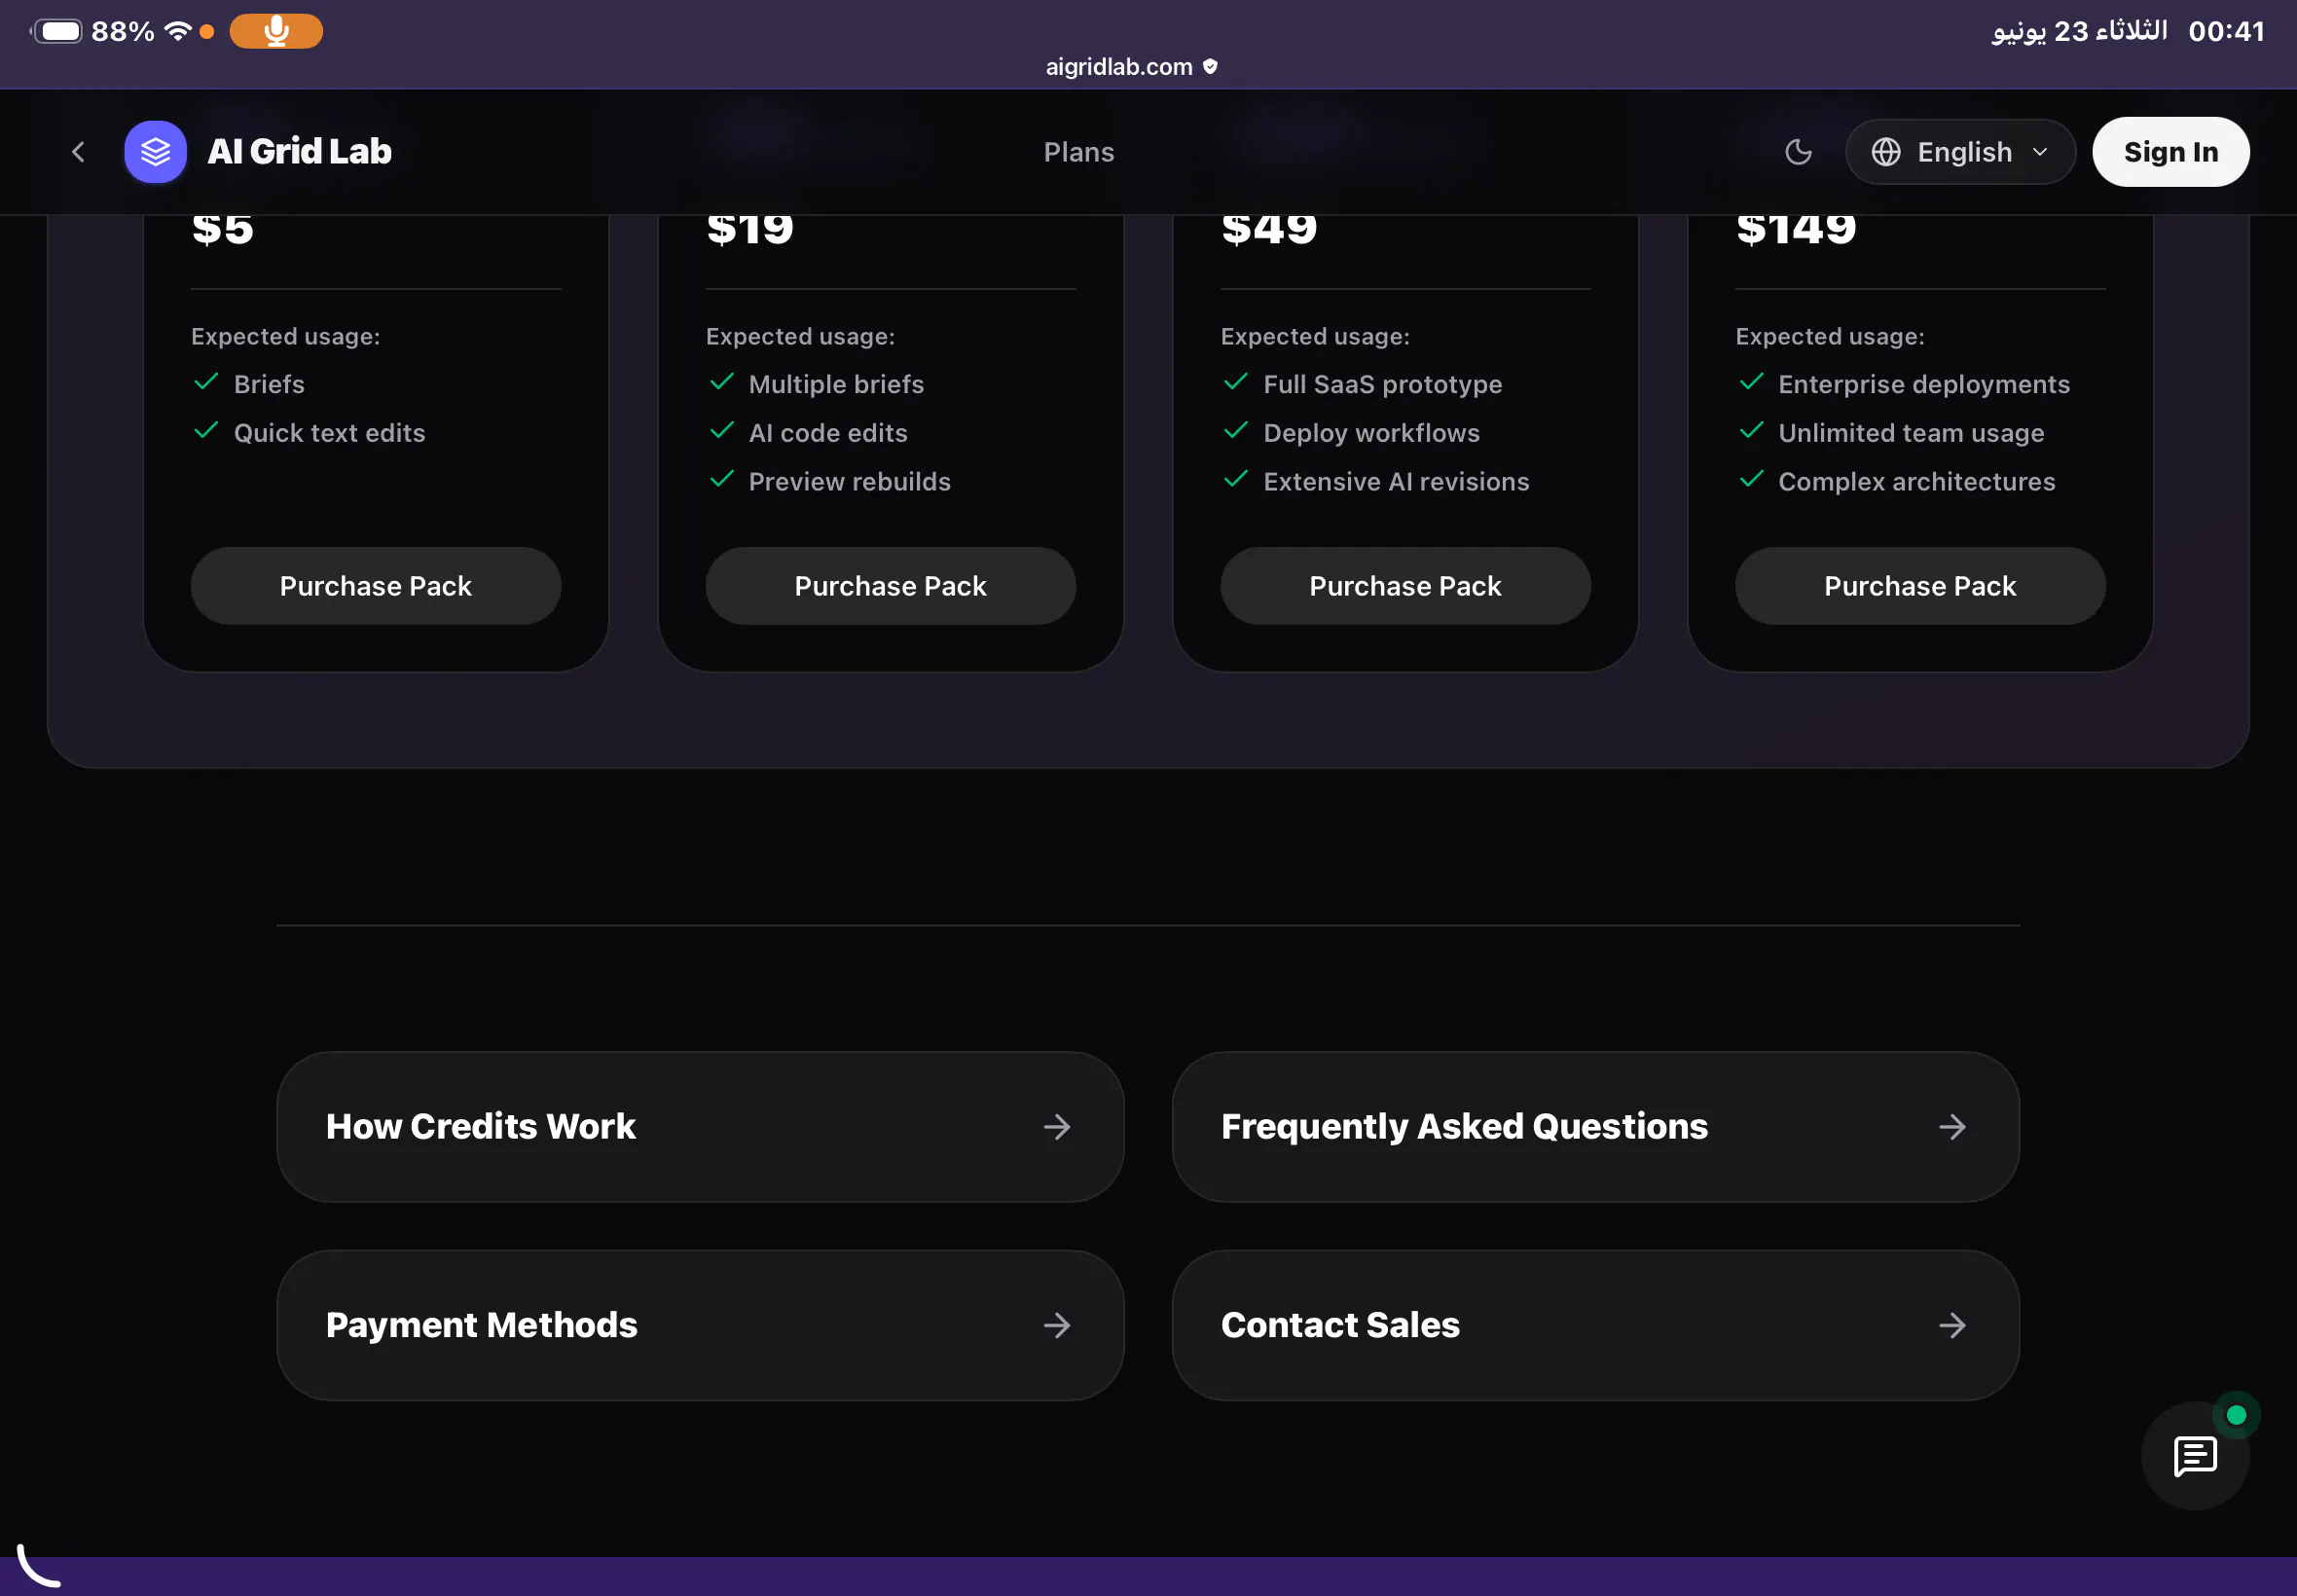2297x1596 pixels.
Task: Click the checkmark next to Unlimited team usage
Action: pyautogui.click(x=1752, y=431)
